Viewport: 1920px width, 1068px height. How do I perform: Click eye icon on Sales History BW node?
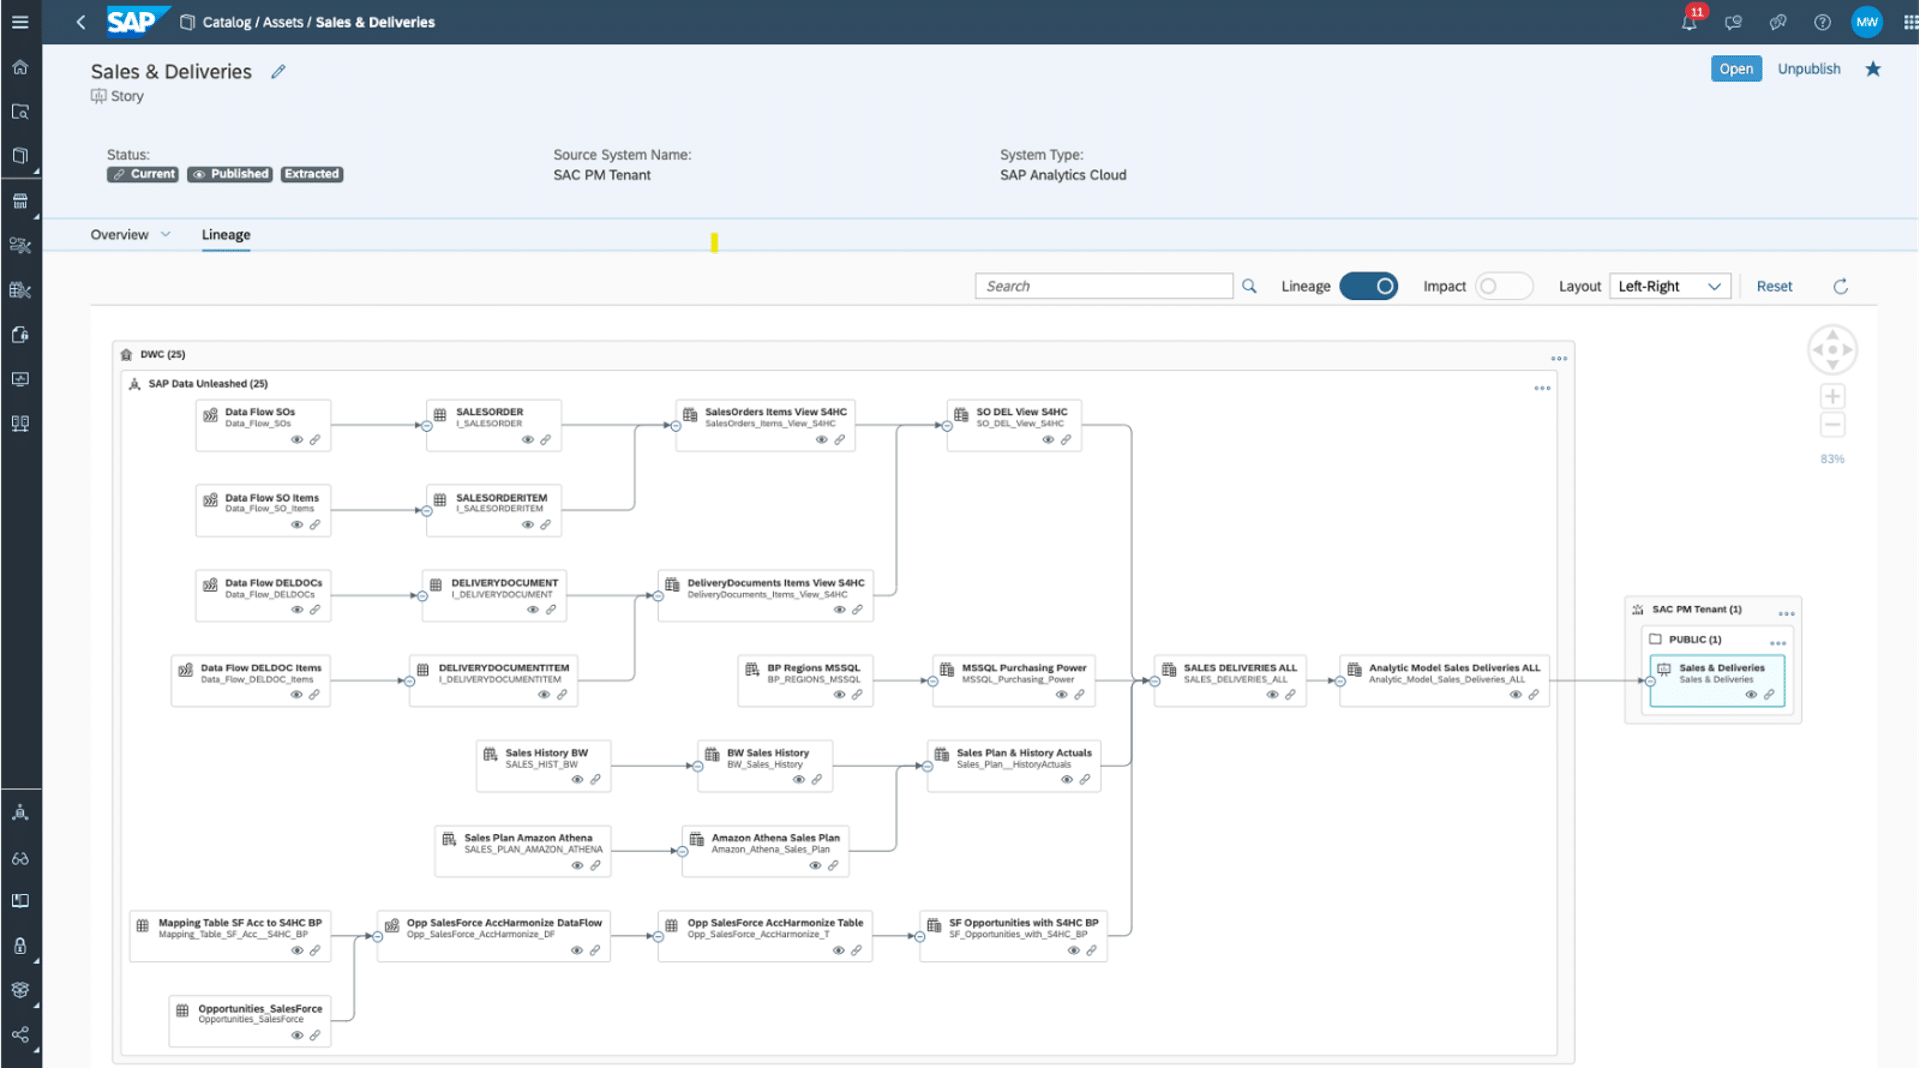pyautogui.click(x=577, y=780)
